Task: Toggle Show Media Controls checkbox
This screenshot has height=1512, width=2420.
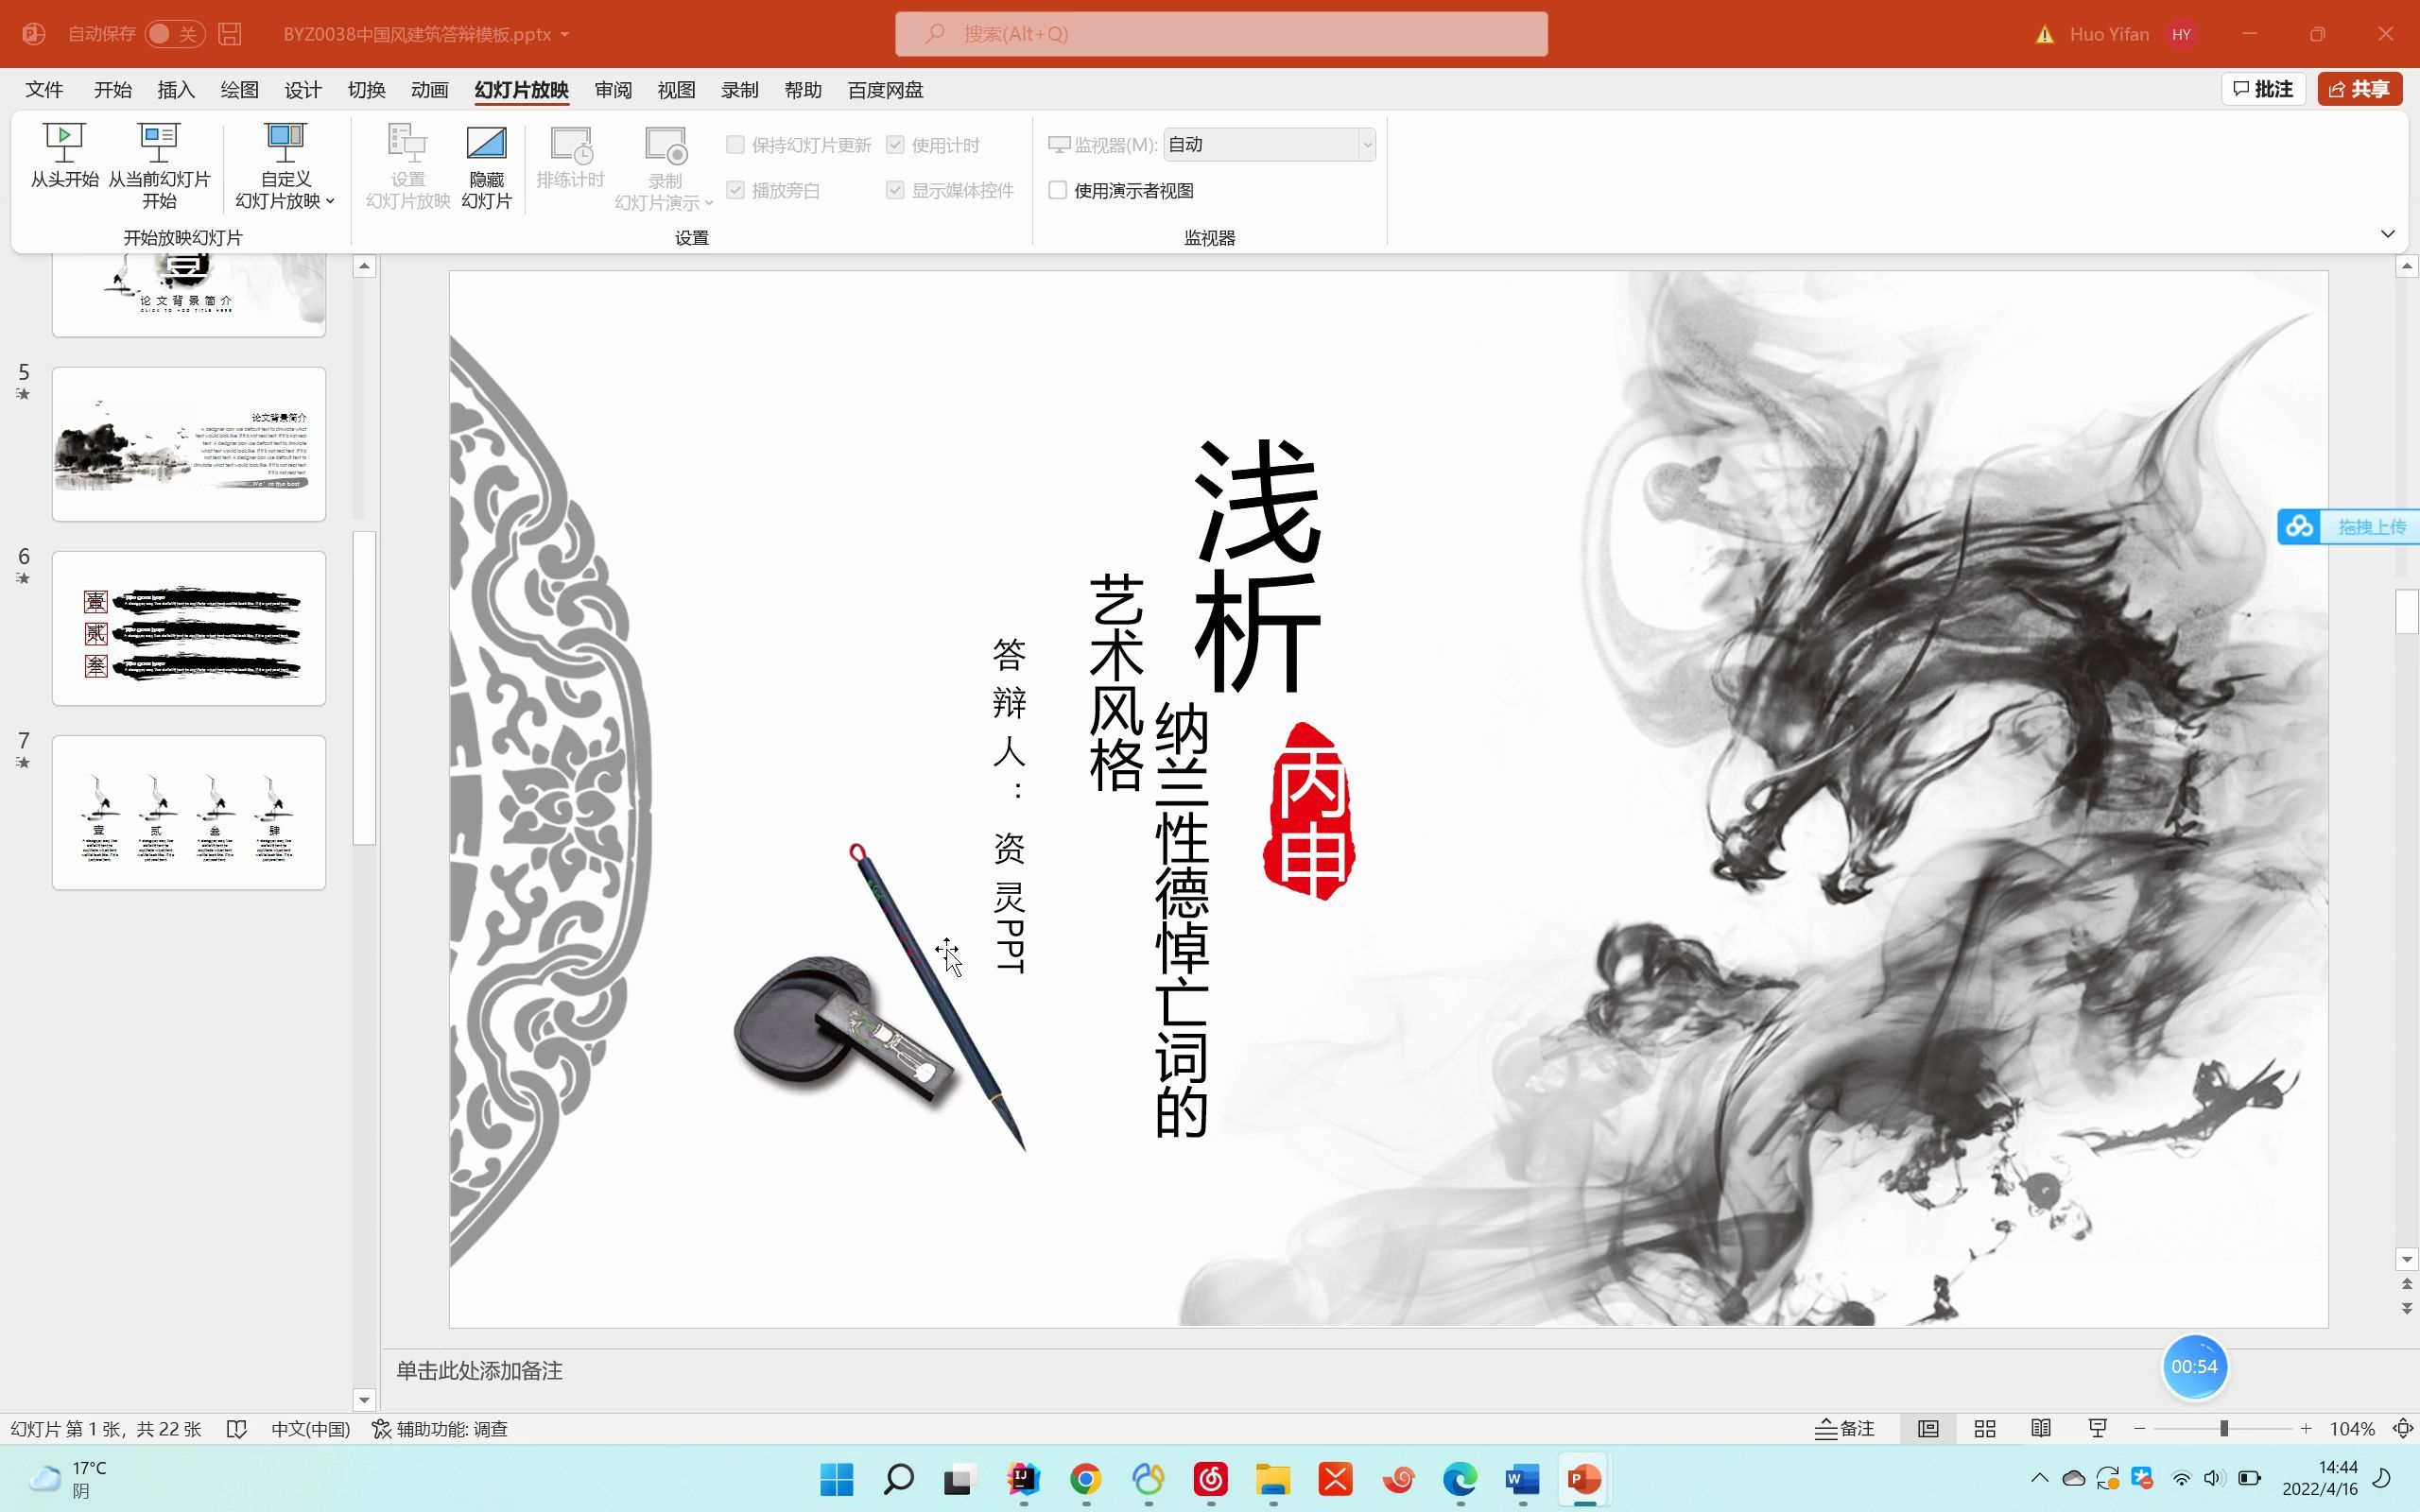Action: pos(895,190)
